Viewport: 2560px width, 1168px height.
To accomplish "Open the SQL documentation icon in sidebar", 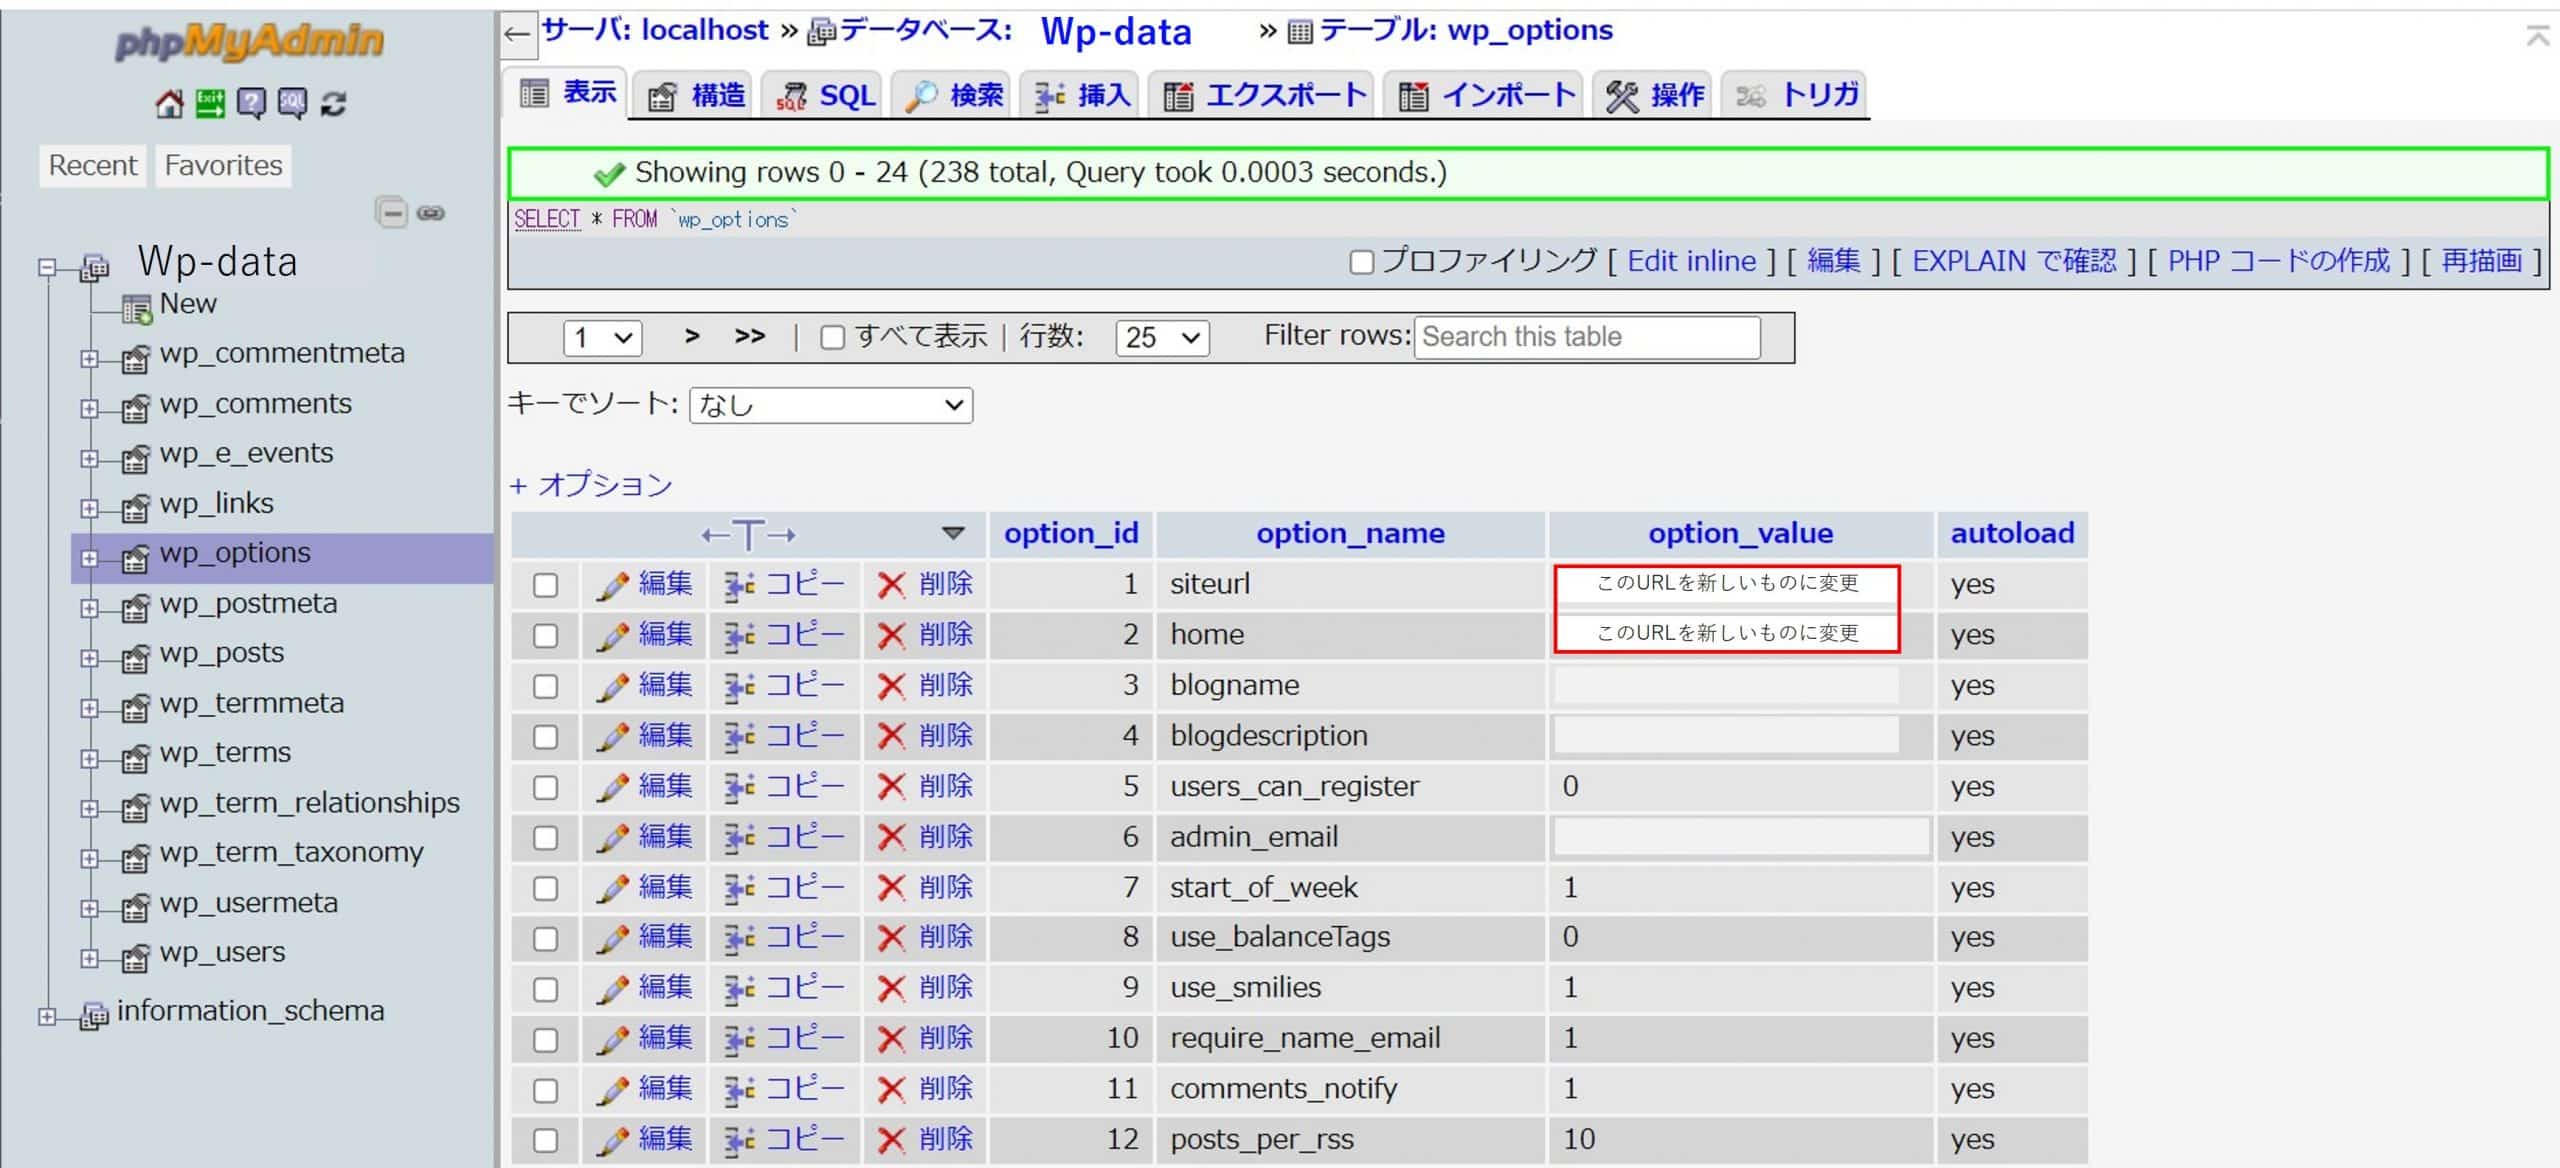I will click(x=292, y=103).
